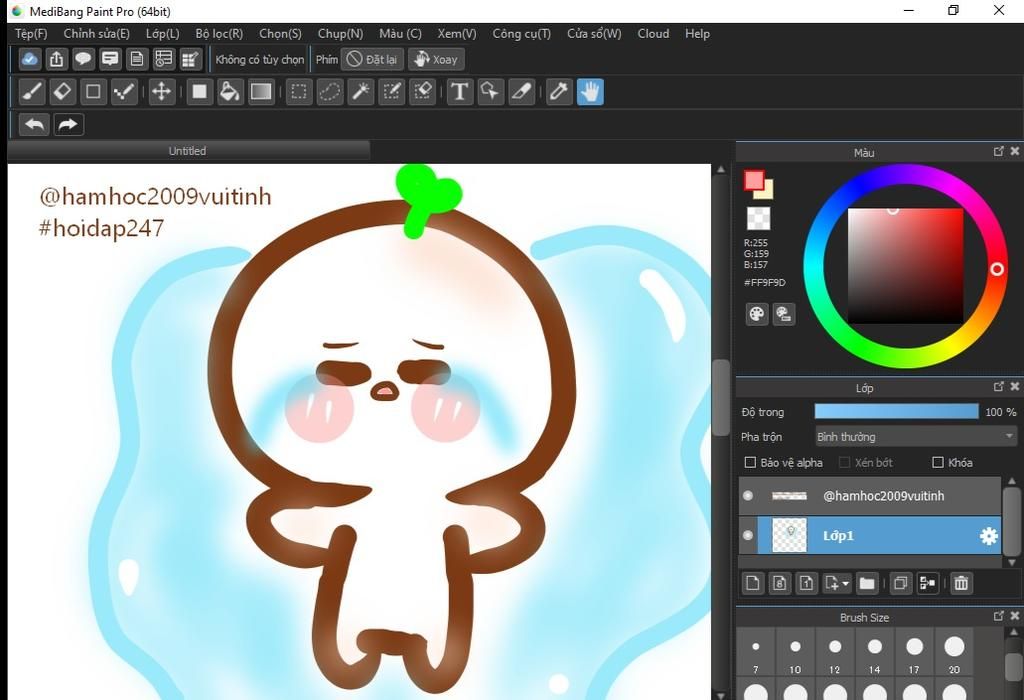Click the Độ trong opacity slider
The height and width of the screenshot is (700, 1024).
pos(897,411)
